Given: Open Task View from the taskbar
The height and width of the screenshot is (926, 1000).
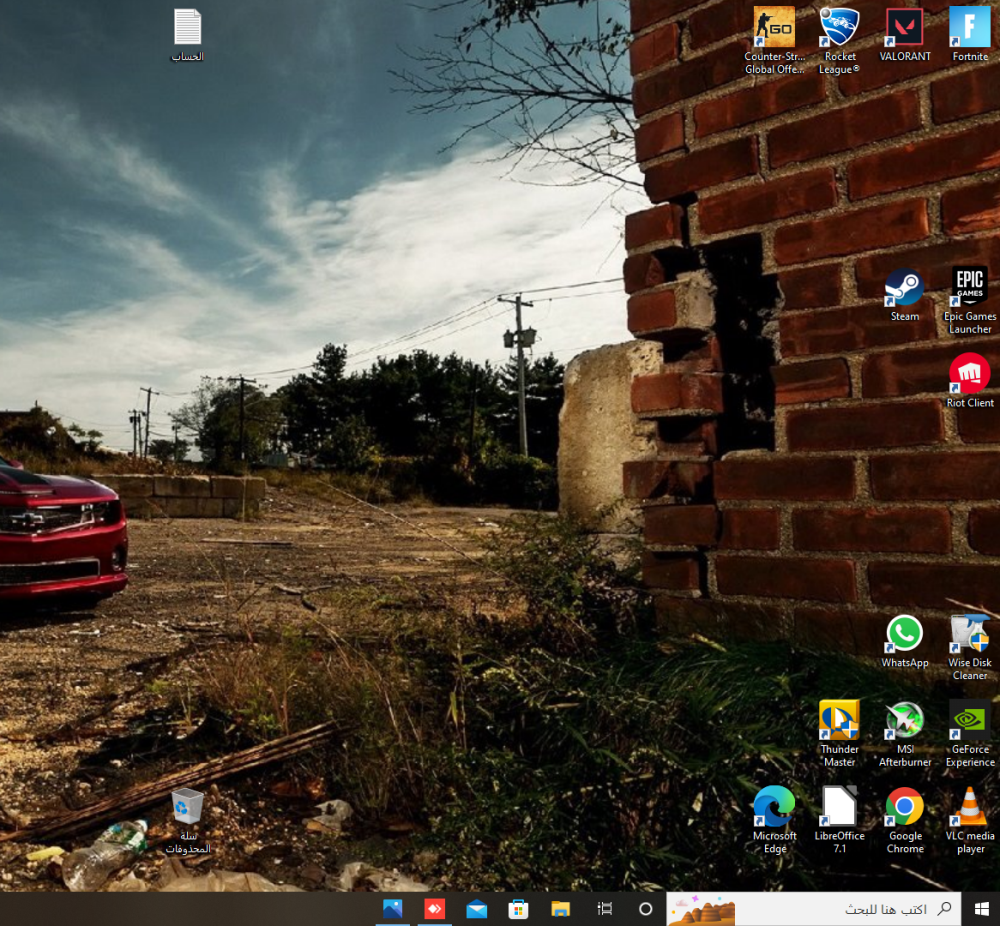Looking at the screenshot, I should [604, 909].
